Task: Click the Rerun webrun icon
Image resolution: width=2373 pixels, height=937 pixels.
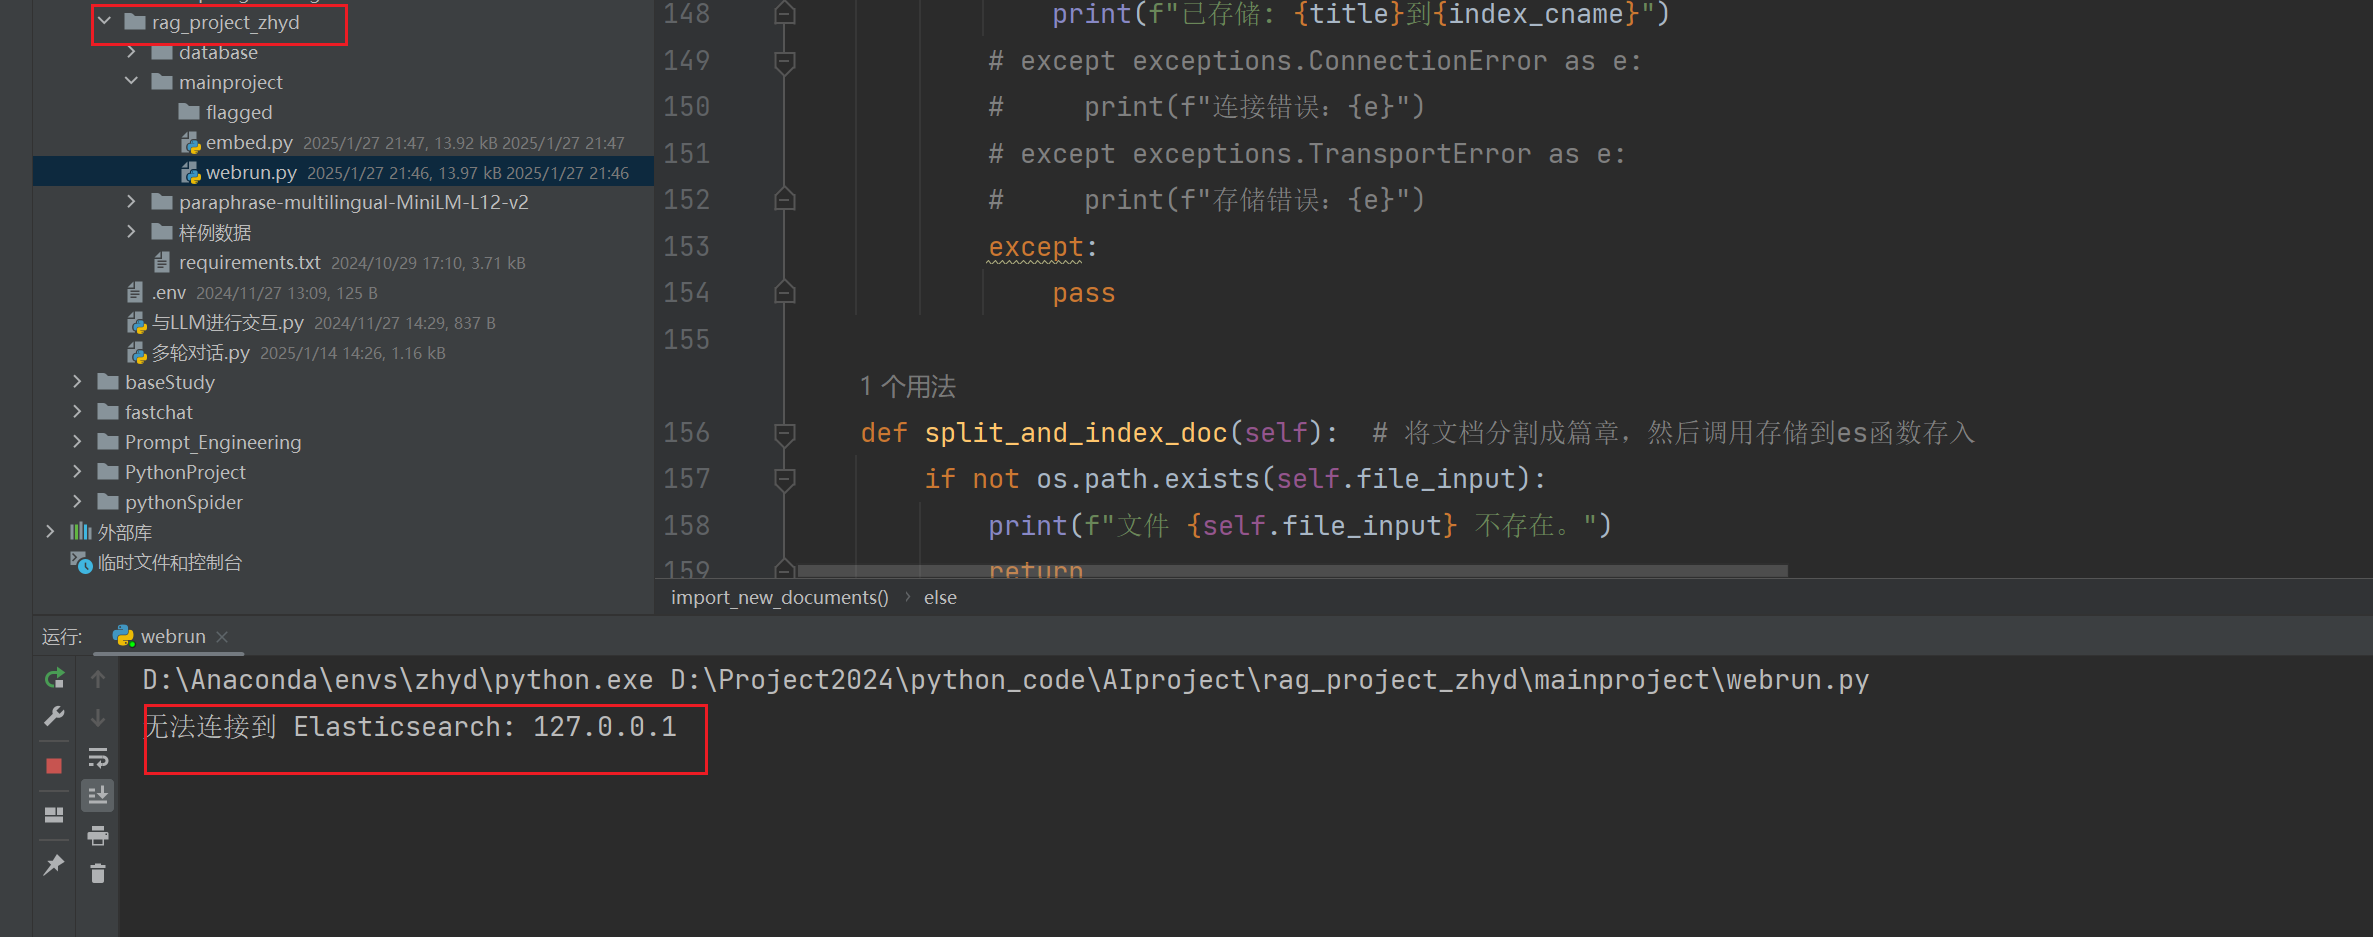Action: coord(55,679)
